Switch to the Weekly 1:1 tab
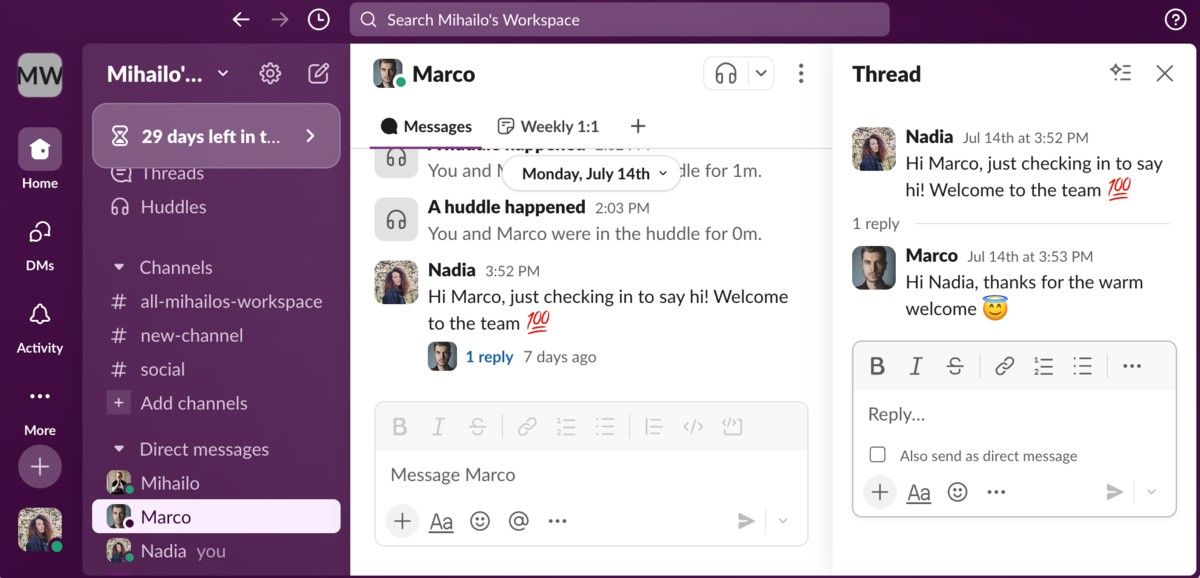The height and width of the screenshot is (578, 1200). (x=548, y=126)
